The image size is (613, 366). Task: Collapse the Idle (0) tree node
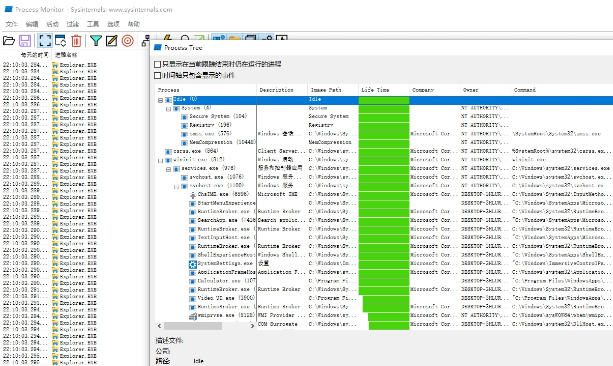click(160, 100)
